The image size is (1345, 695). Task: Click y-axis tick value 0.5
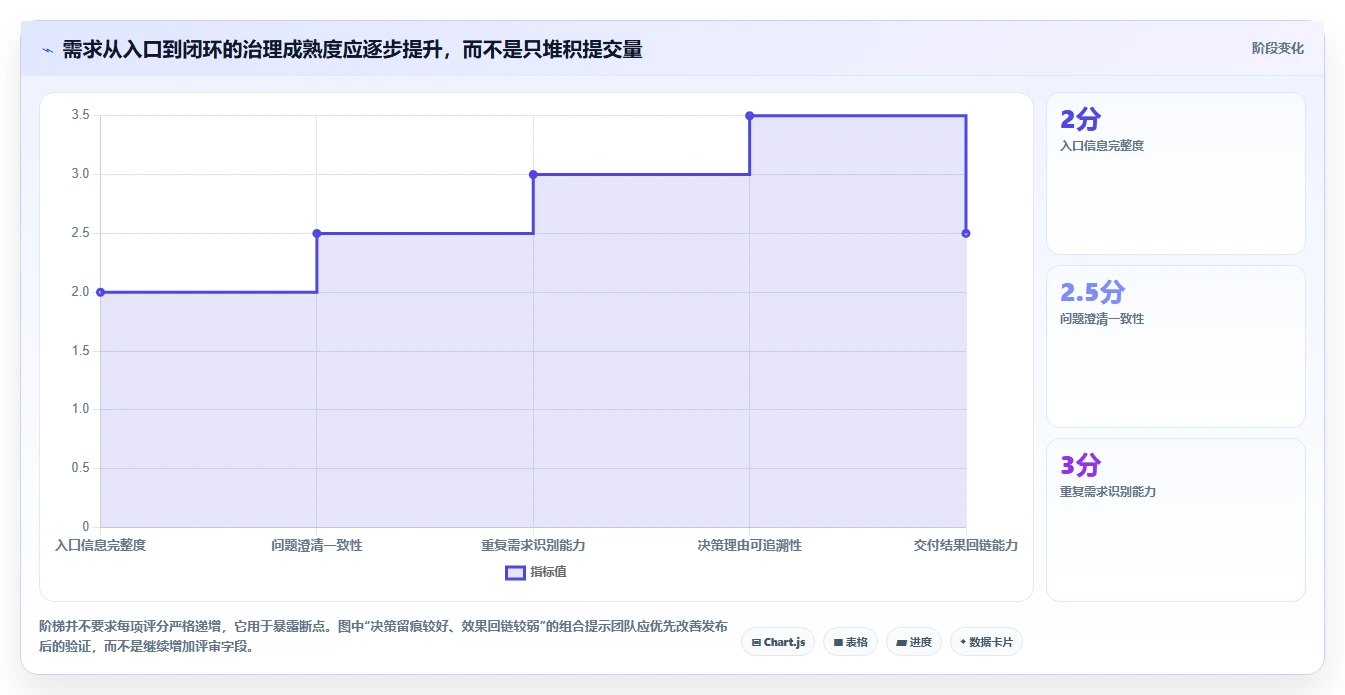click(80, 468)
